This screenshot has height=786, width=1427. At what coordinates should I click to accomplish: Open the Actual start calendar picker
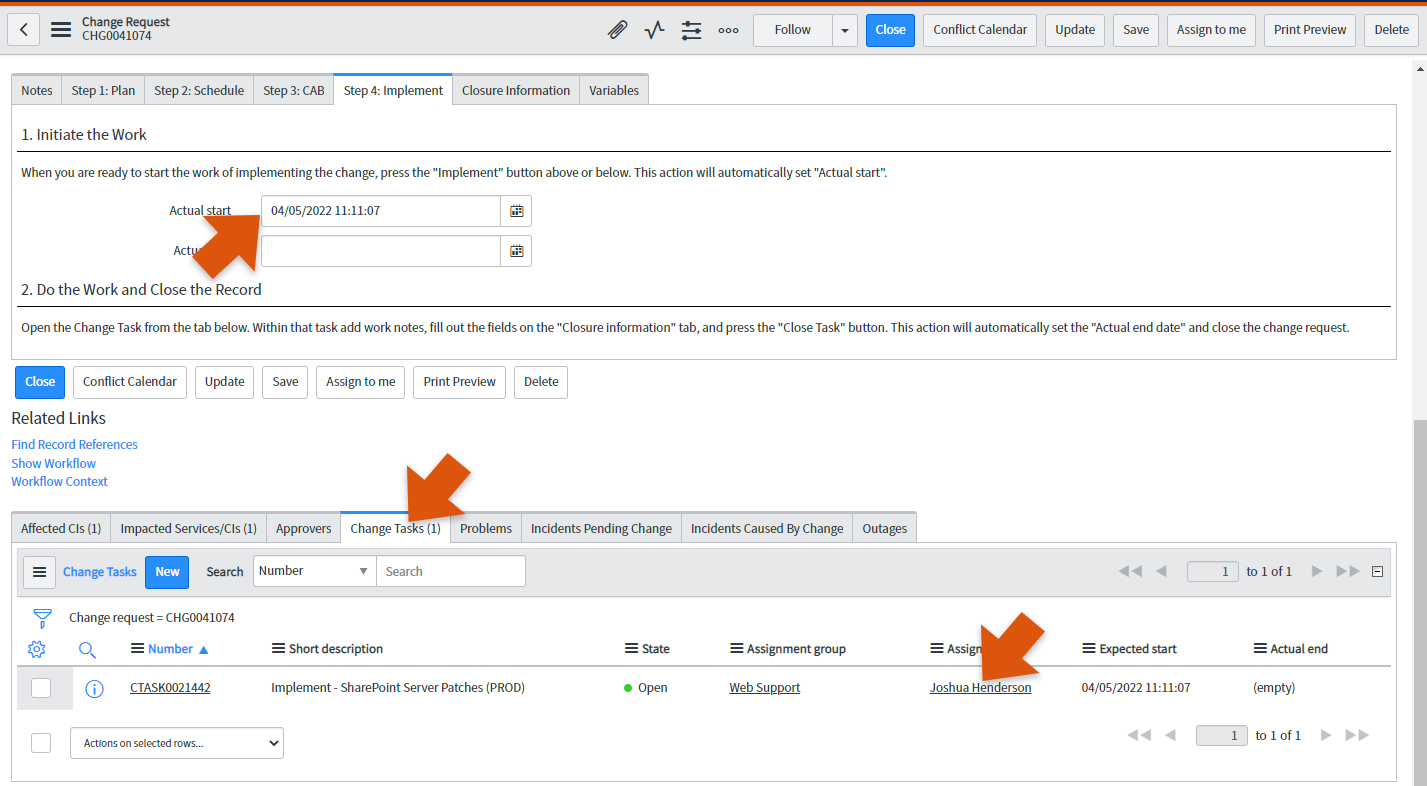tap(517, 211)
